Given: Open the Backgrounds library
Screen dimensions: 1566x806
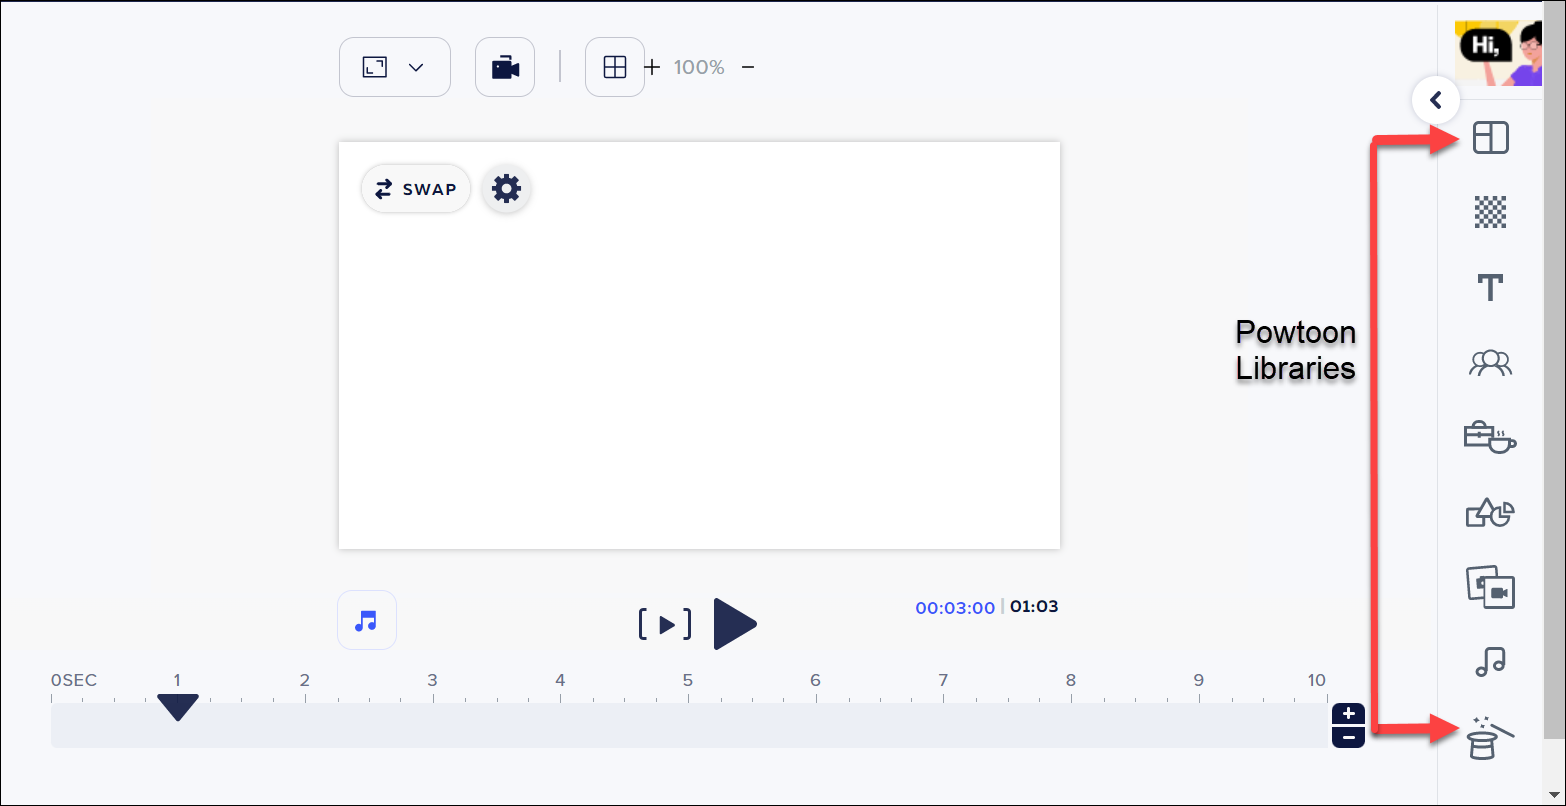Looking at the screenshot, I should (1490, 212).
